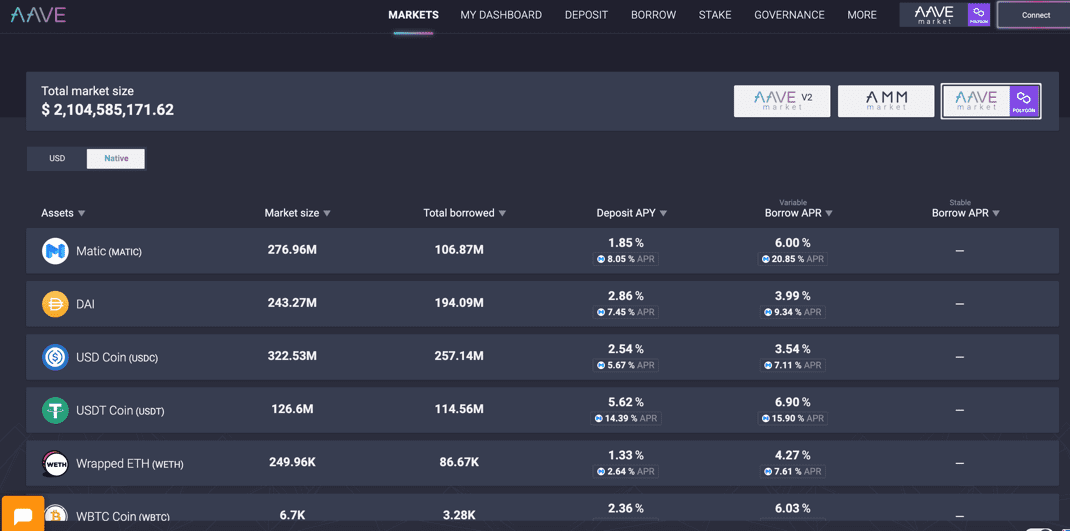Click the AAVE logo in header
Viewport: 1070px width, 531px height.
(38, 15)
